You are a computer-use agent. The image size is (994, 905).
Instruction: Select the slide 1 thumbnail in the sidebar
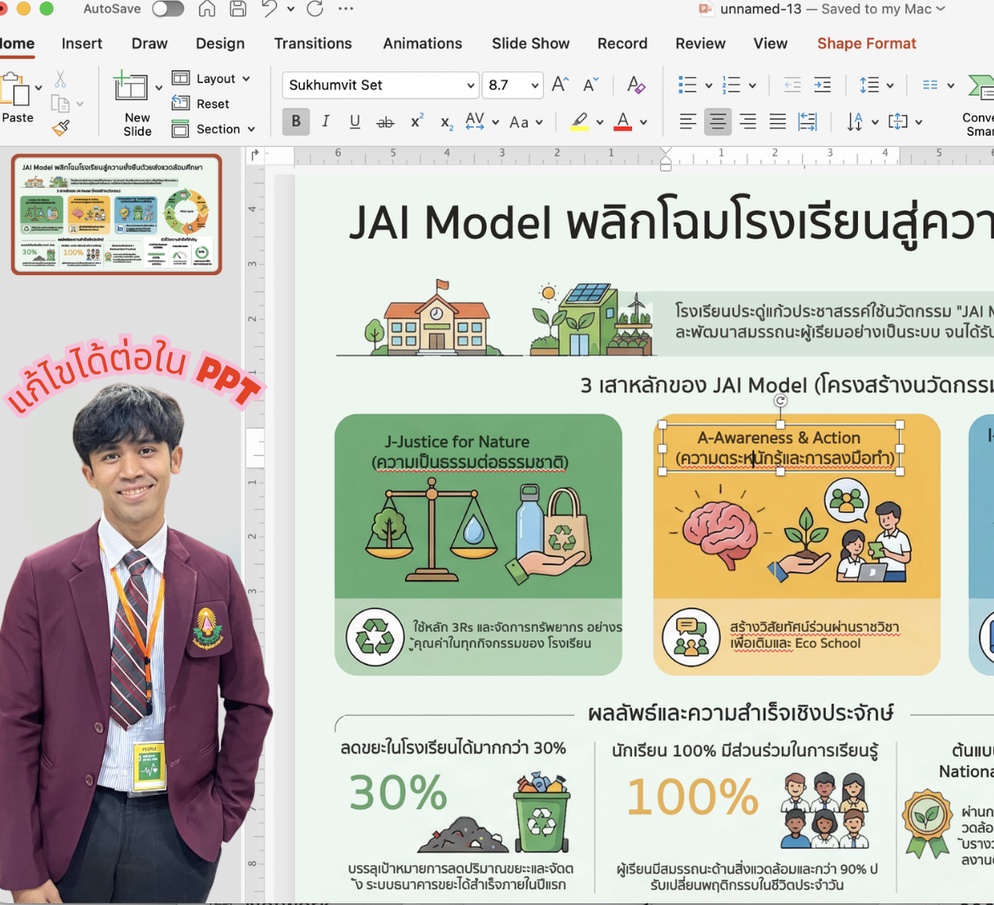point(118,213)
